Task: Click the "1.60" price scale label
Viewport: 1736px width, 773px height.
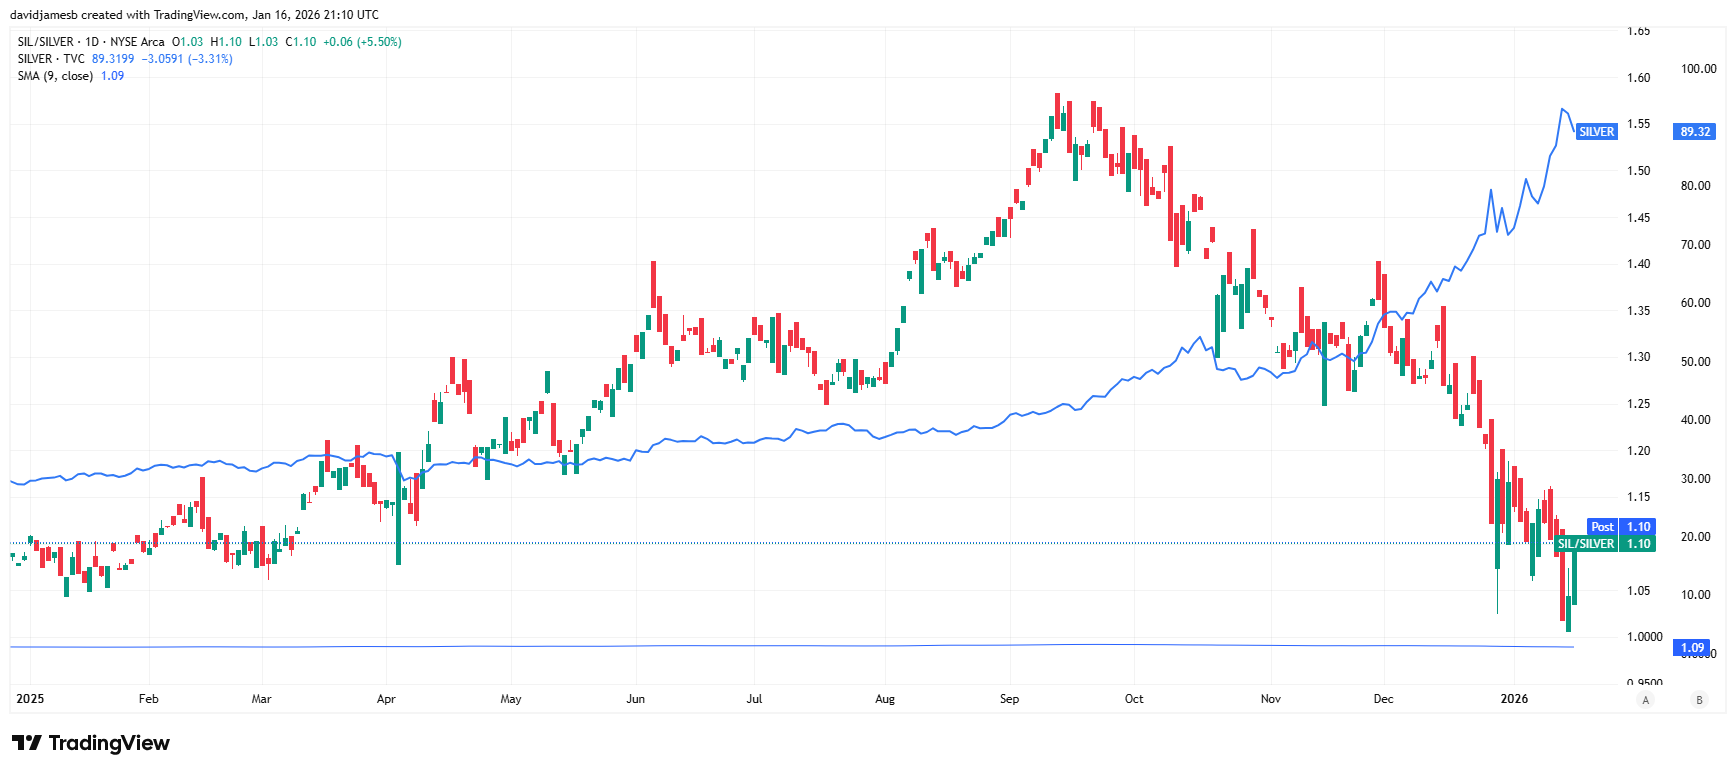Action: (1638, 78)
